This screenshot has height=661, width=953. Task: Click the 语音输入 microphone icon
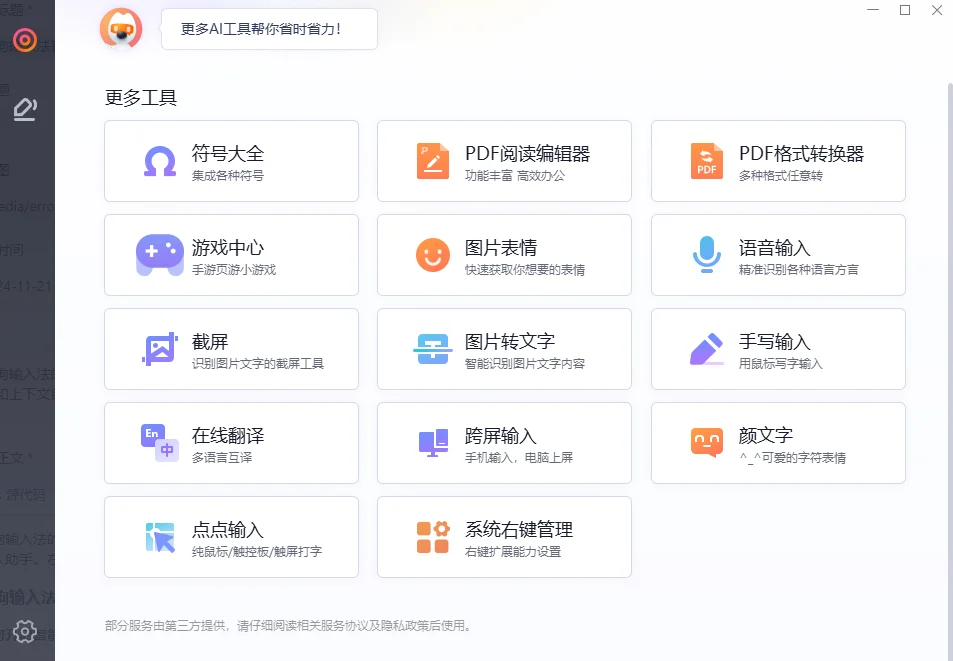[x=707, y=255]
